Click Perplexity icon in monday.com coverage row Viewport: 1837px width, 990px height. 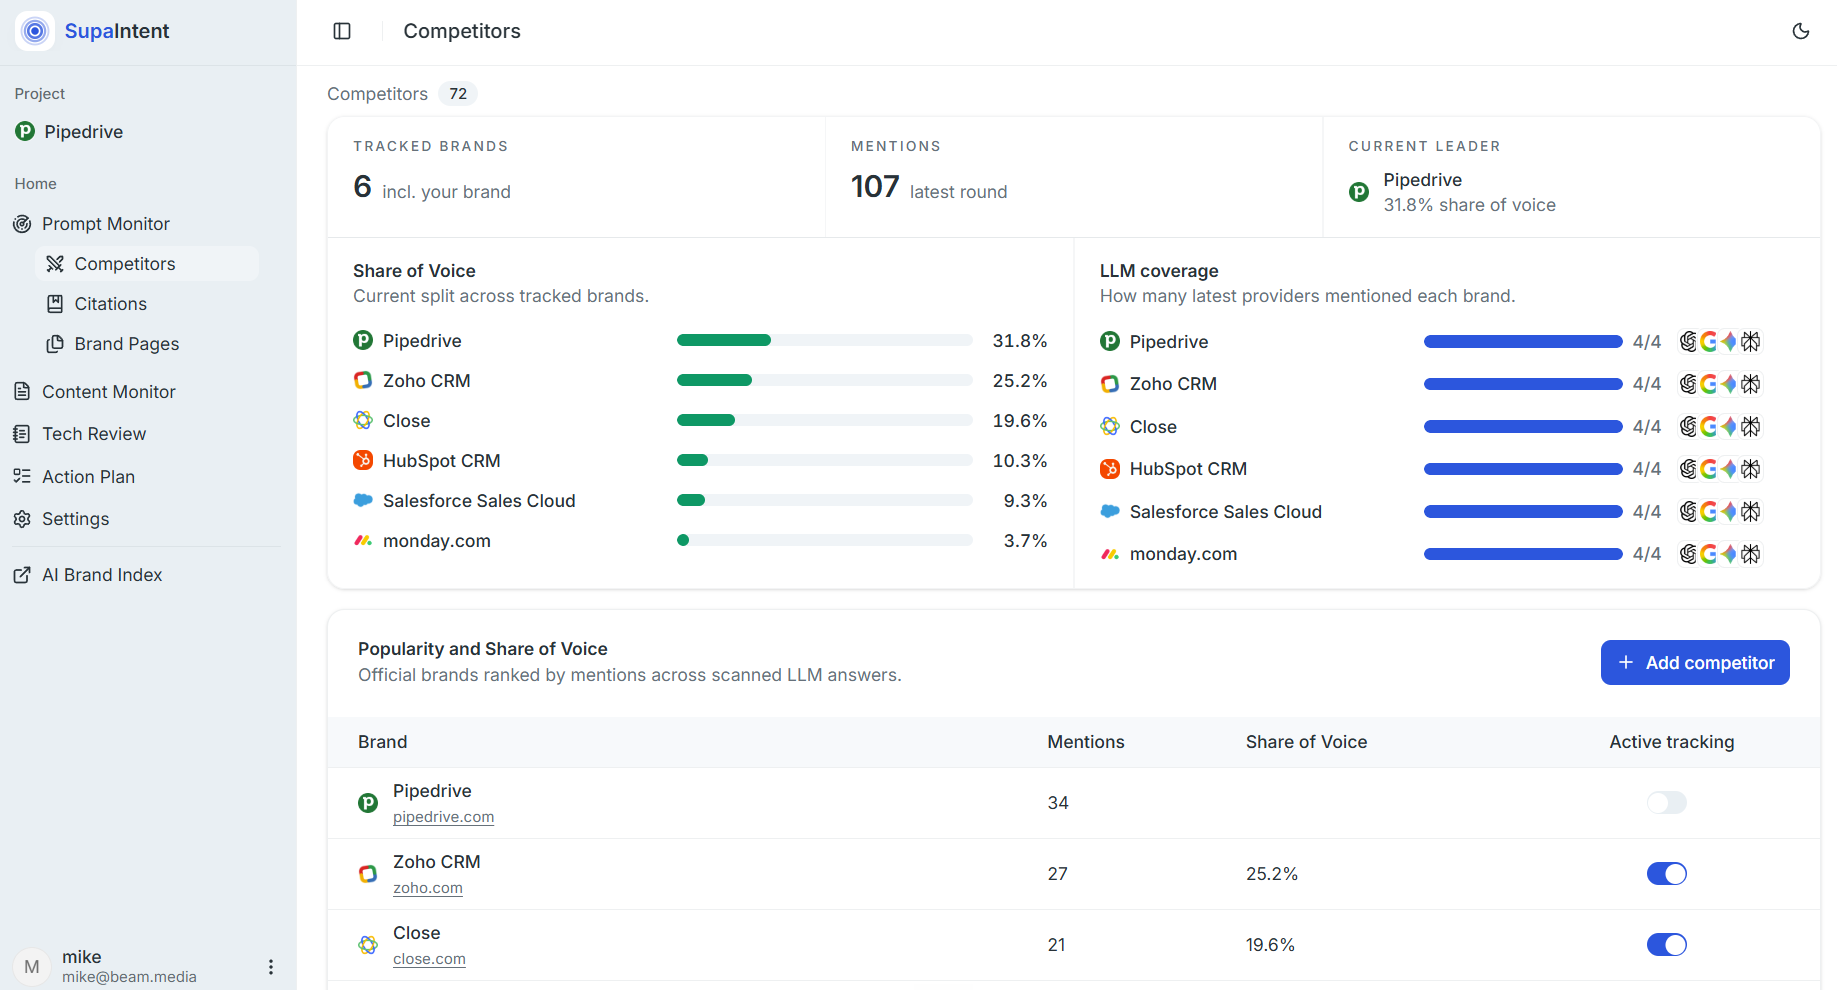point(1750,554)
